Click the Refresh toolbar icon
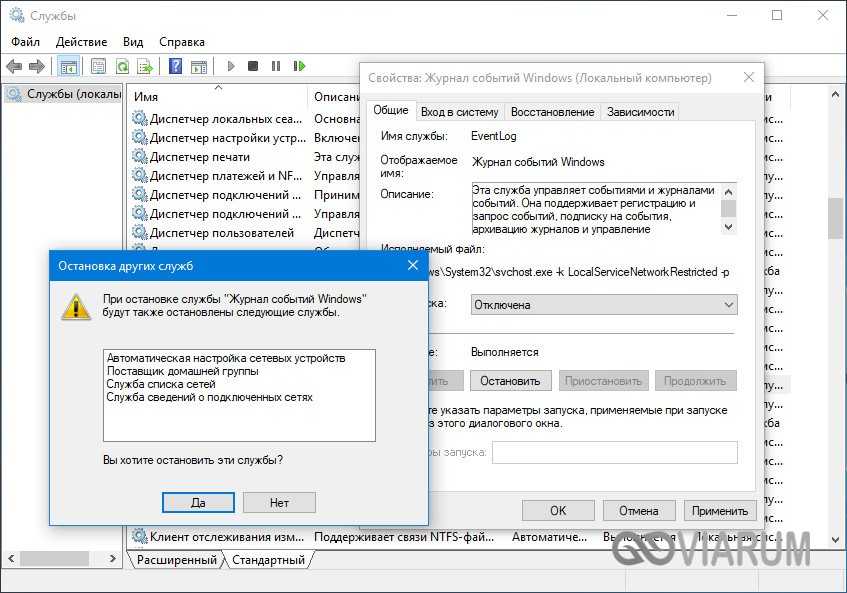The width and height of the screenshot is (847, 593). 123,66
